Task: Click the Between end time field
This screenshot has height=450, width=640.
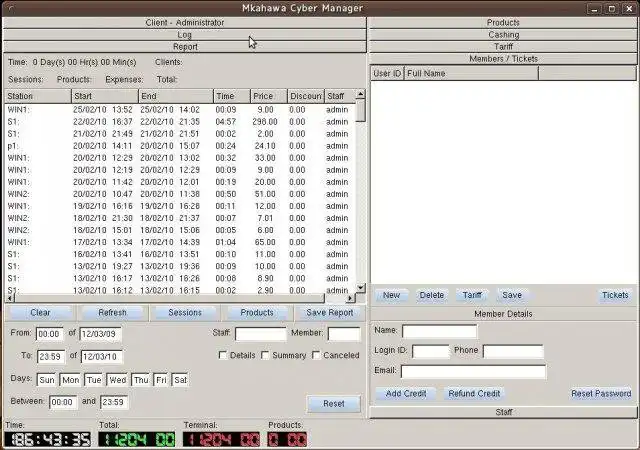Action: (114, 402)
